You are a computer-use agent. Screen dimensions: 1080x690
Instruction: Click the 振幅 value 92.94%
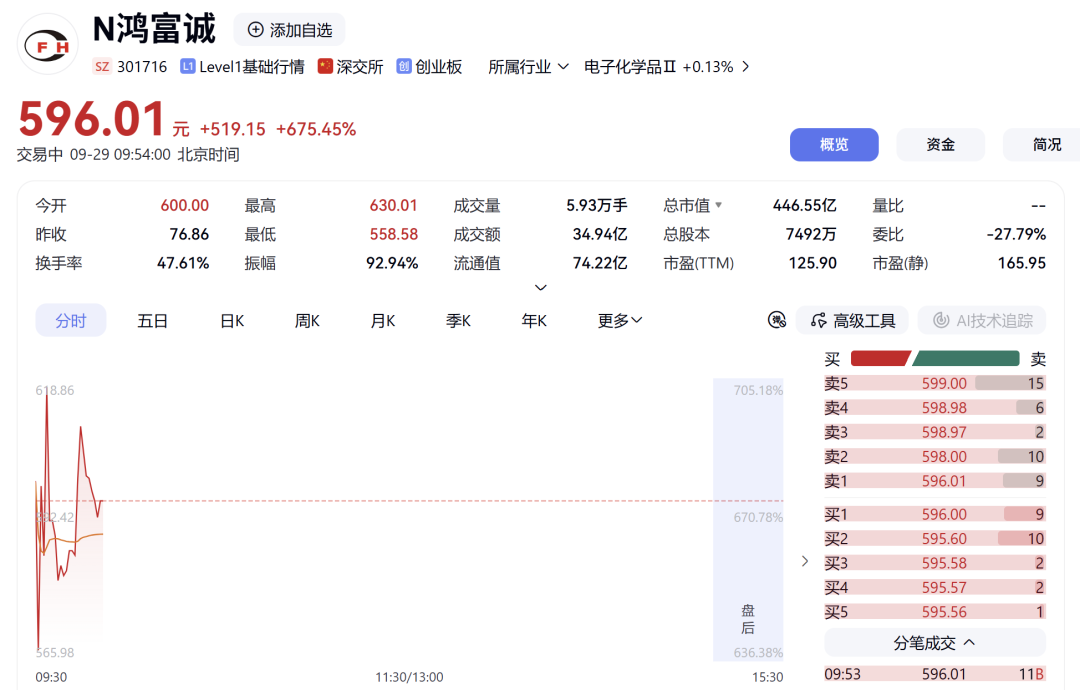tap(392, 263)
